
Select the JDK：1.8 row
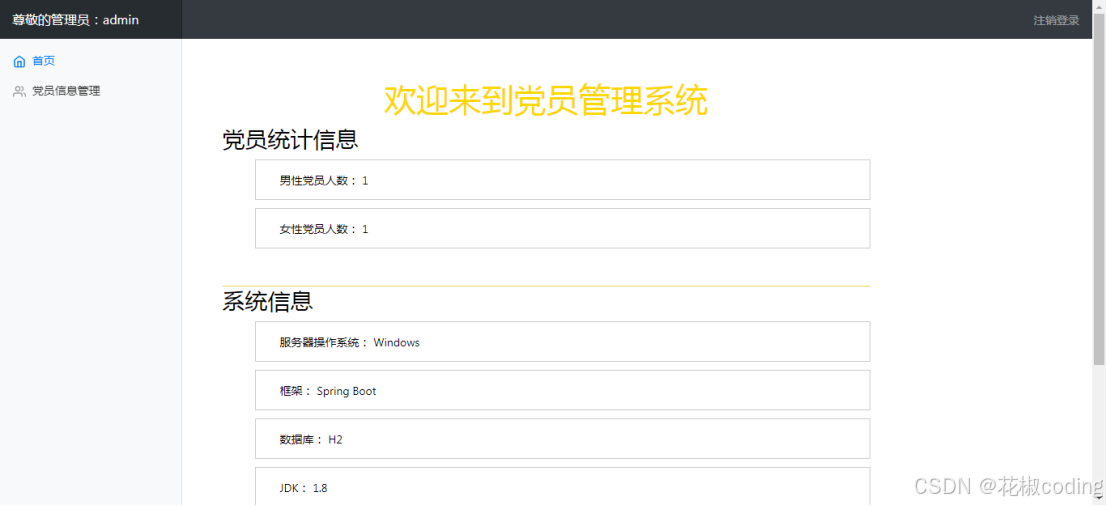point(562,487)
